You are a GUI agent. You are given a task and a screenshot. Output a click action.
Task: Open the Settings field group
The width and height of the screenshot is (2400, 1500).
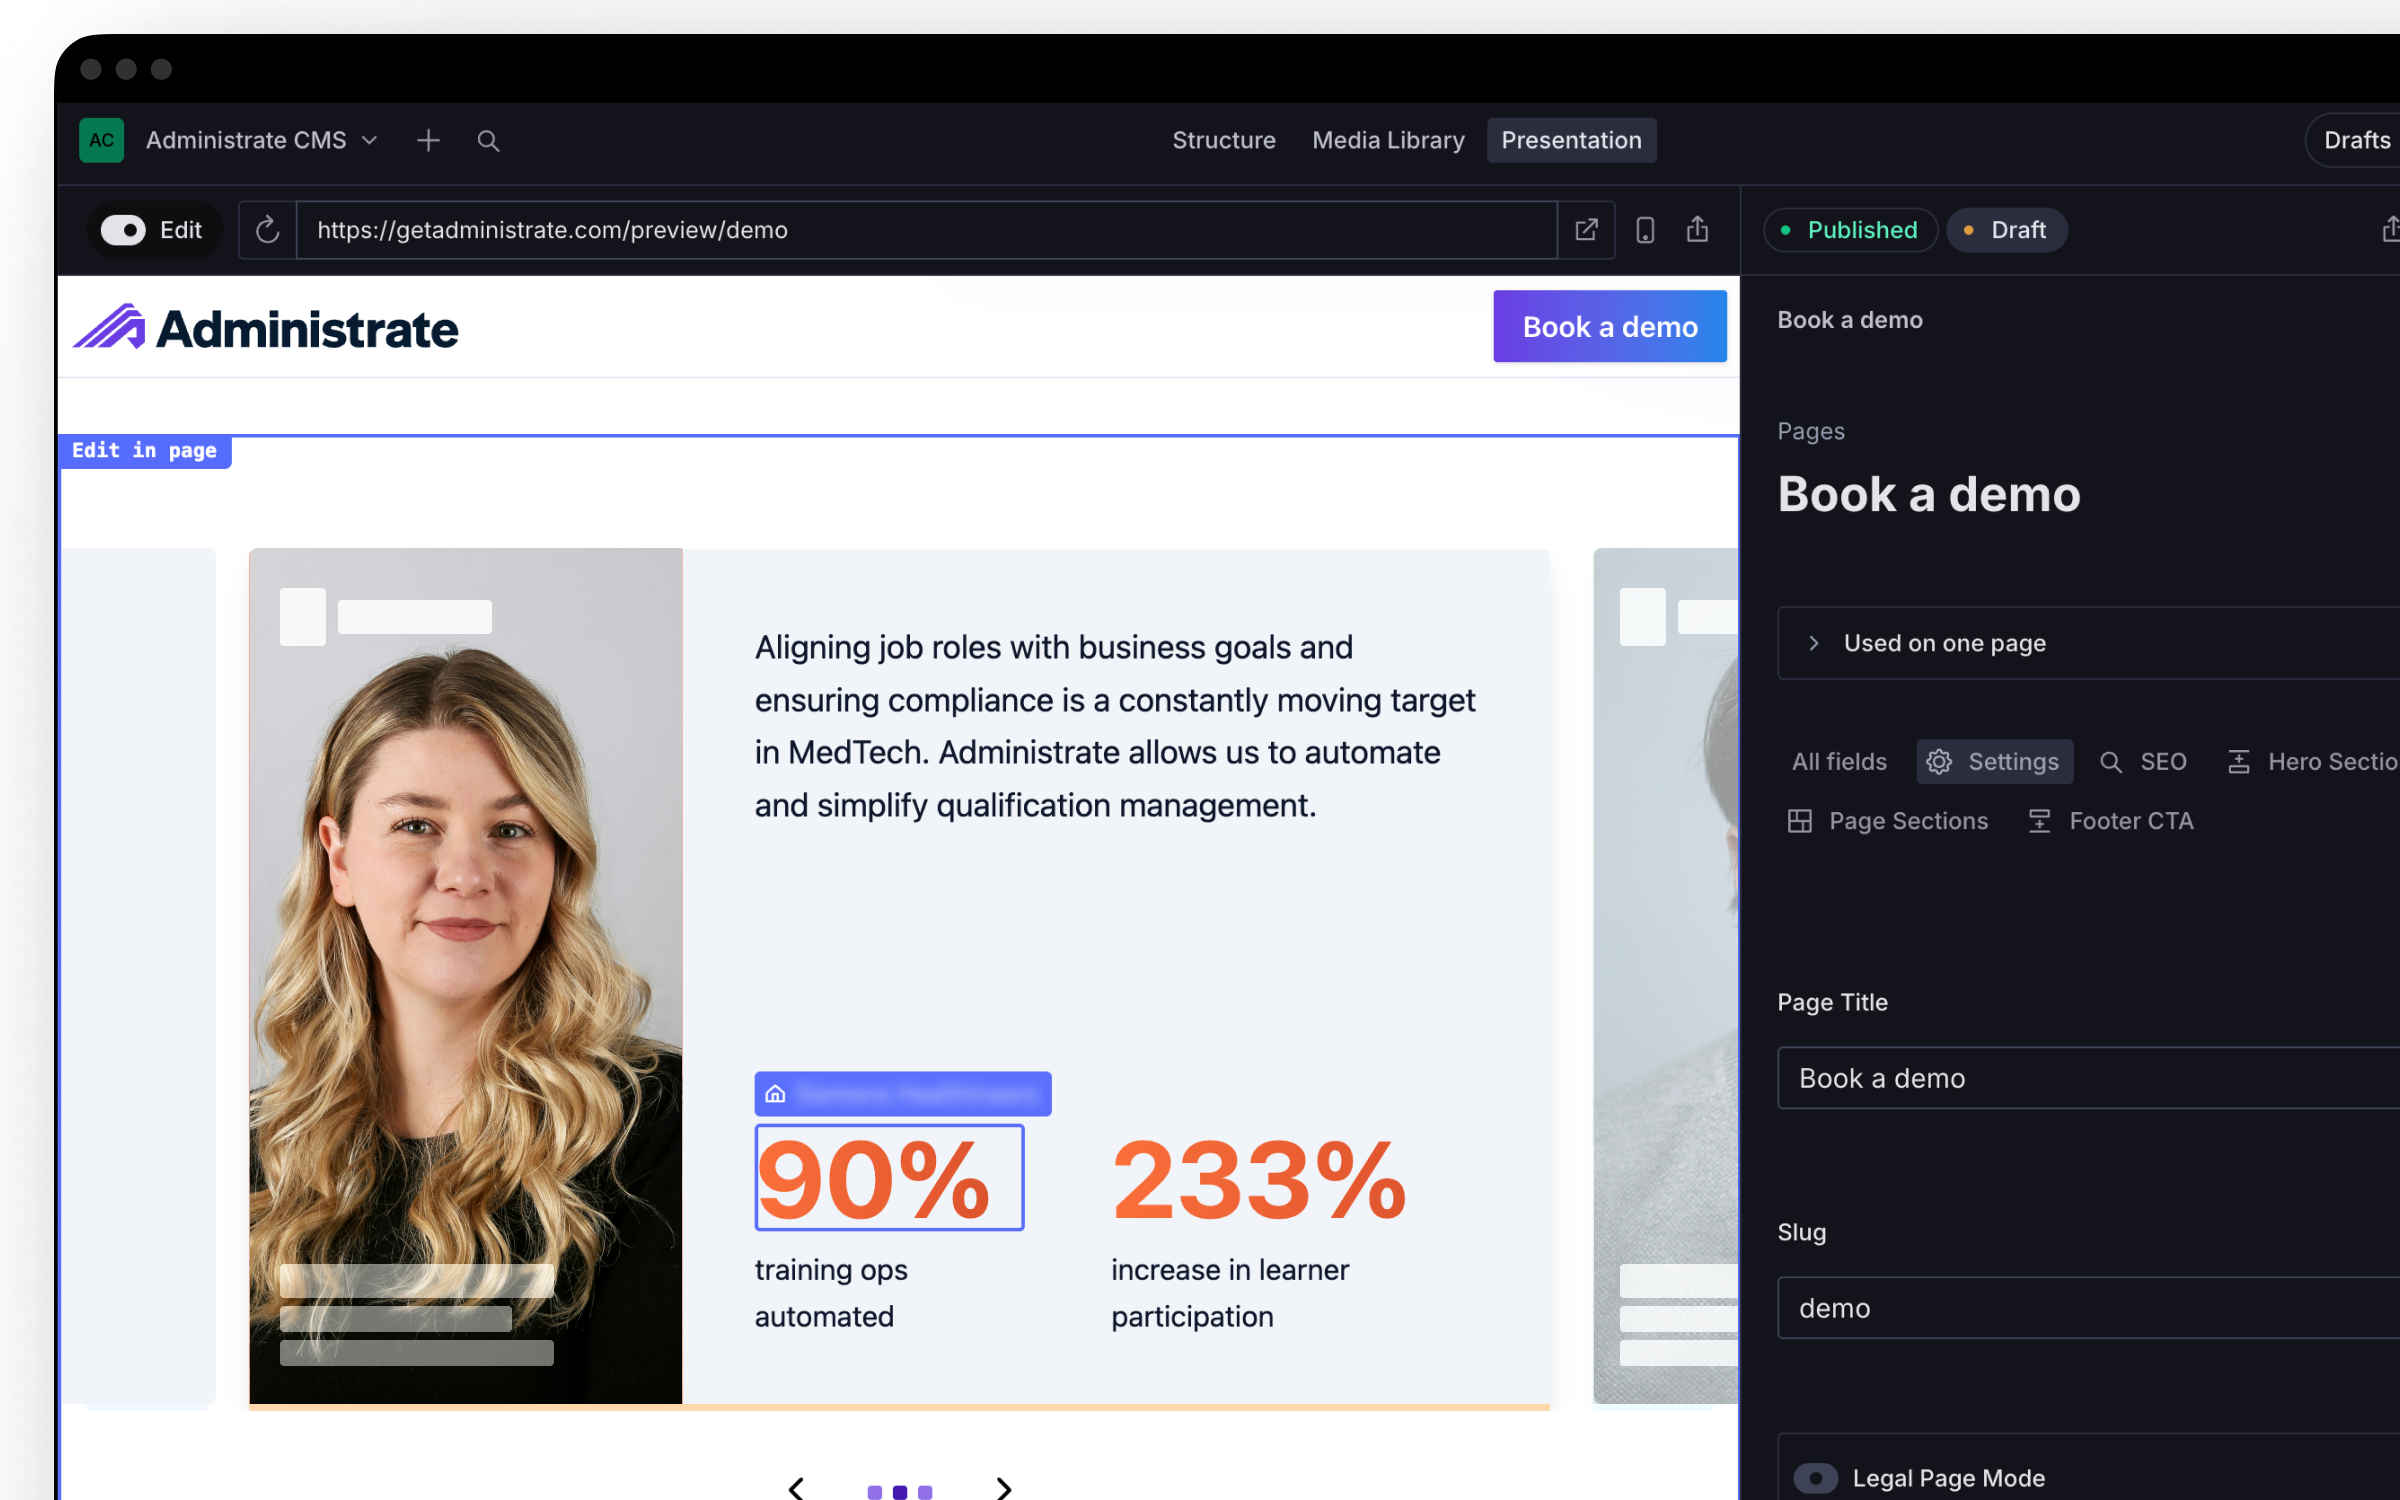[x=1994, y=762]
